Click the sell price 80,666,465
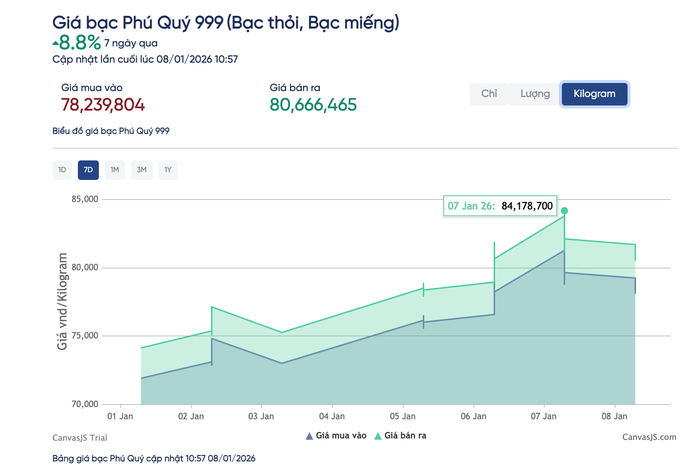This screenshot has height=472, width=698. pos(313,105)
